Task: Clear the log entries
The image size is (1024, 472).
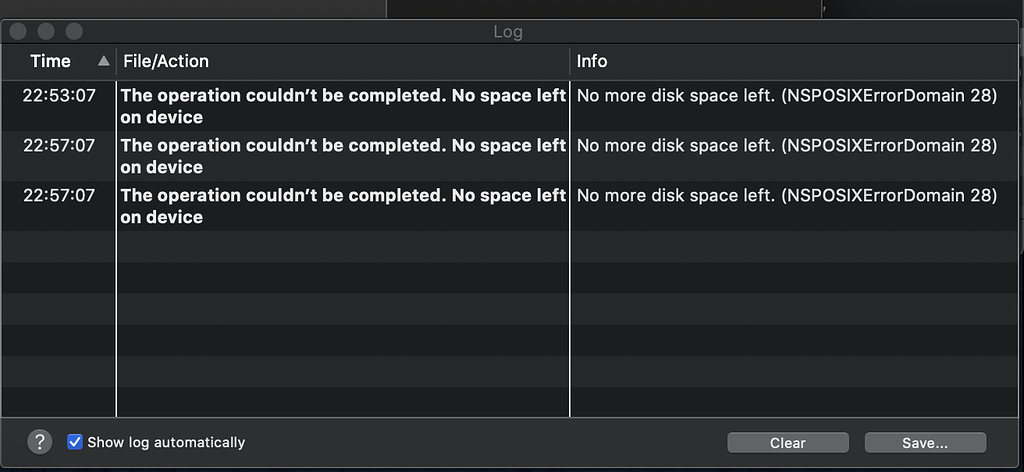Action: tap(788, 443)
